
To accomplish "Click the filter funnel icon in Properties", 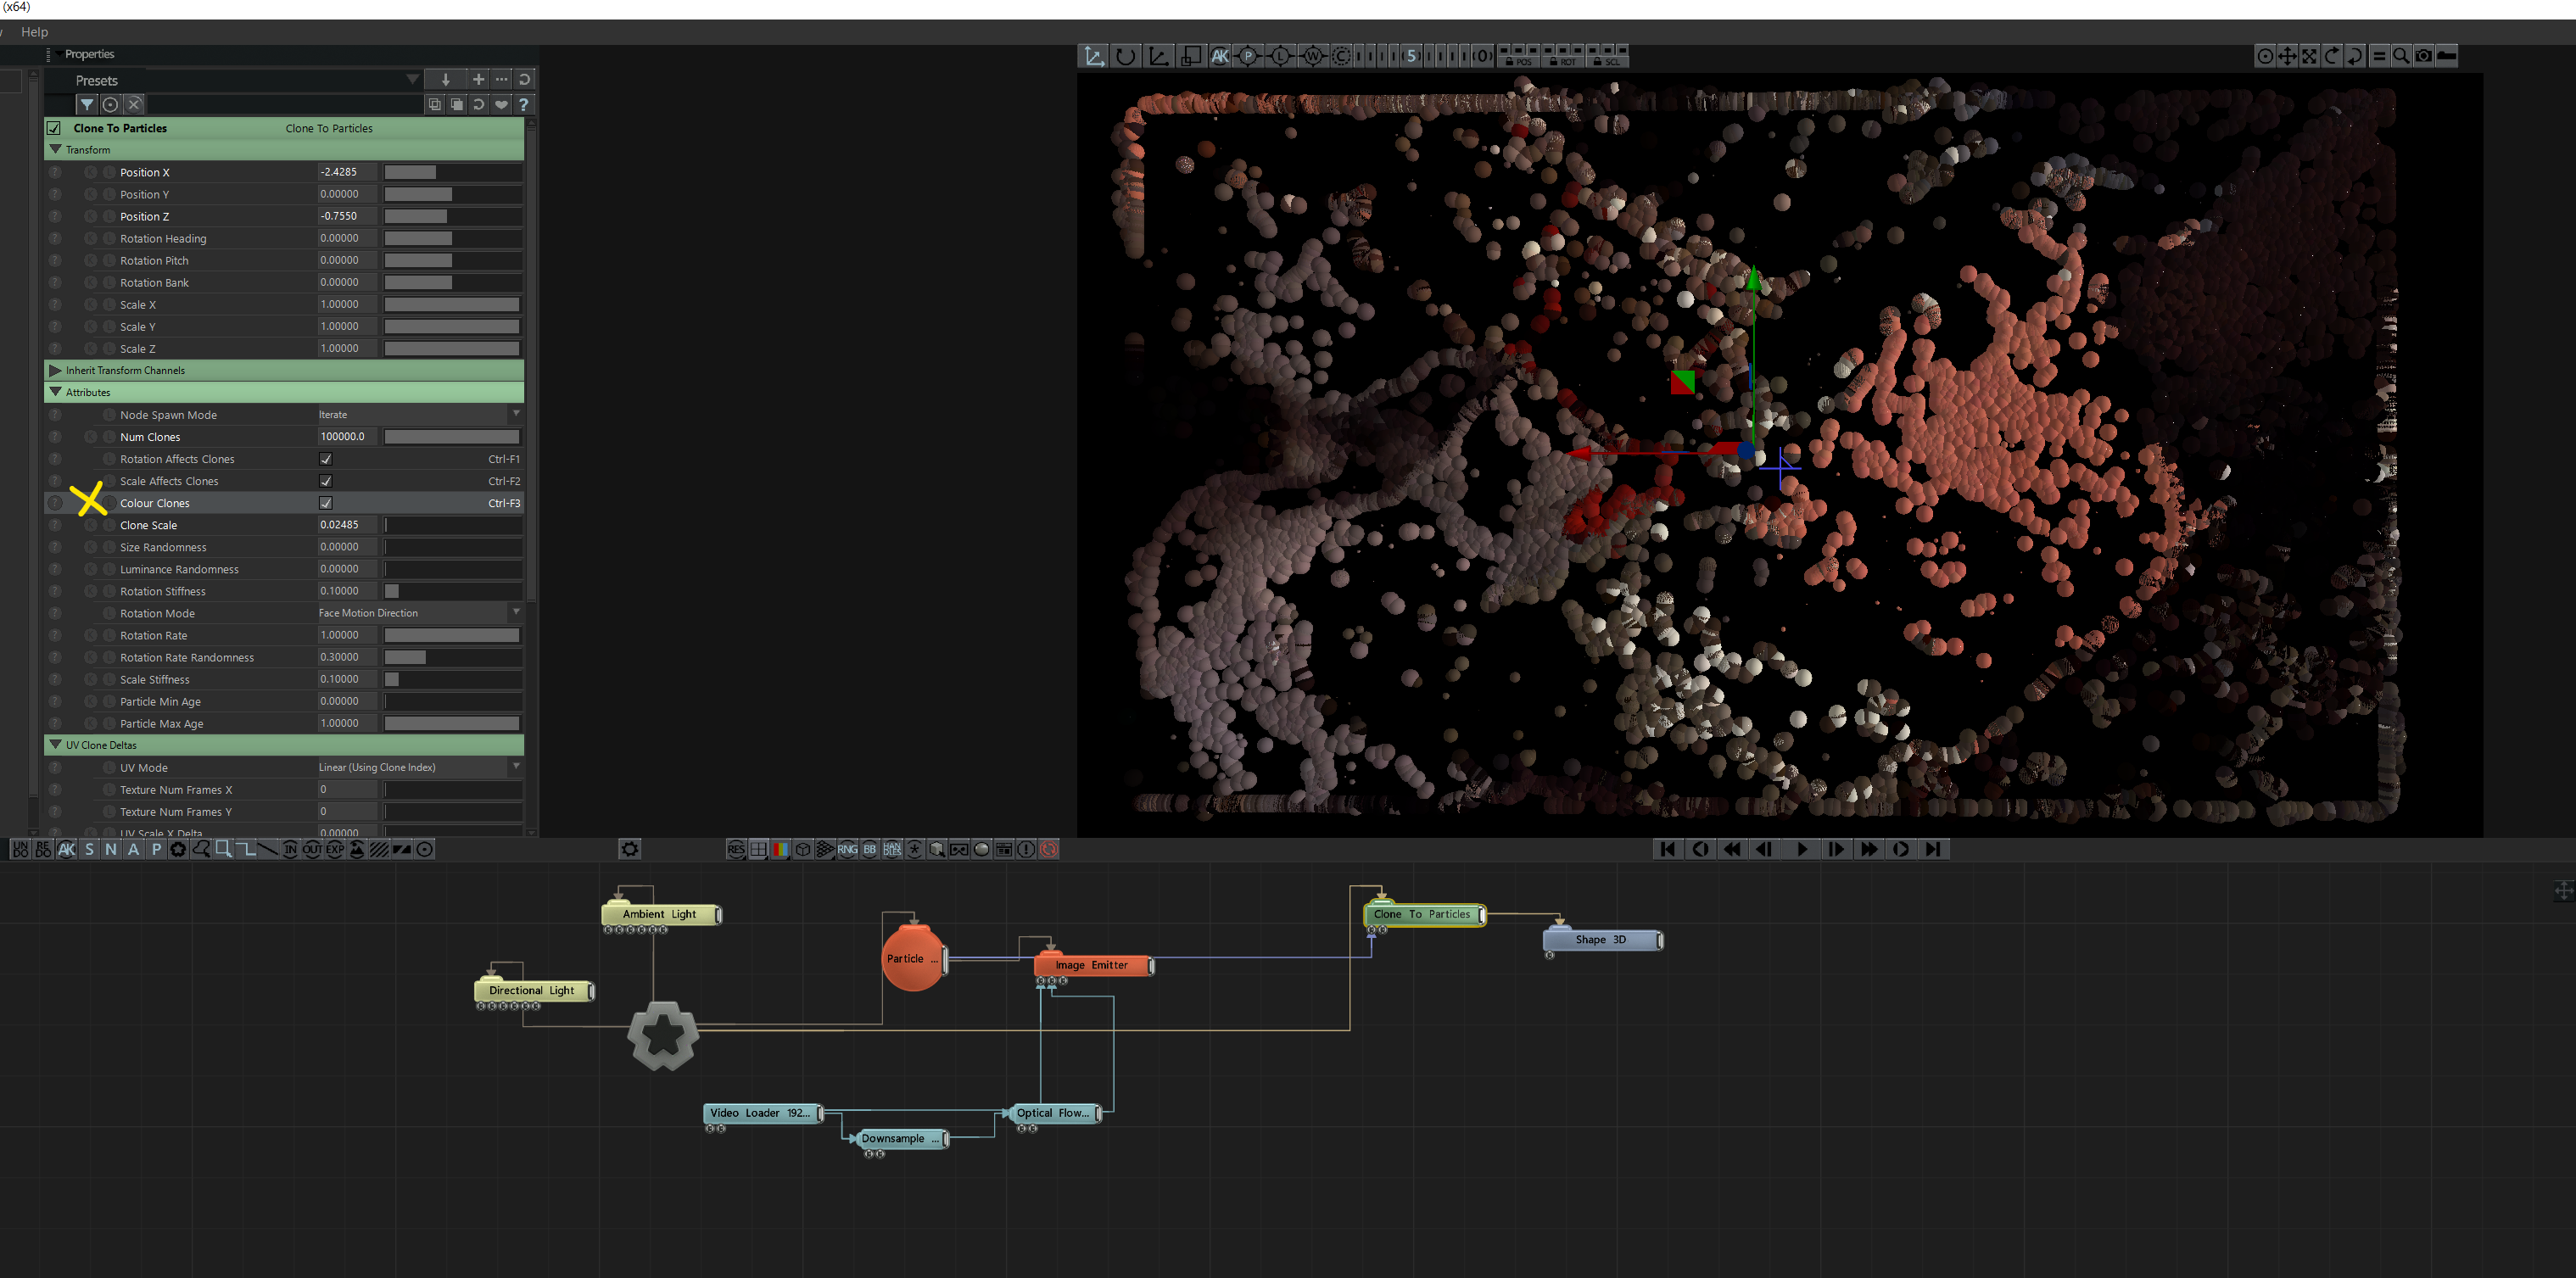I will point(87,104).
